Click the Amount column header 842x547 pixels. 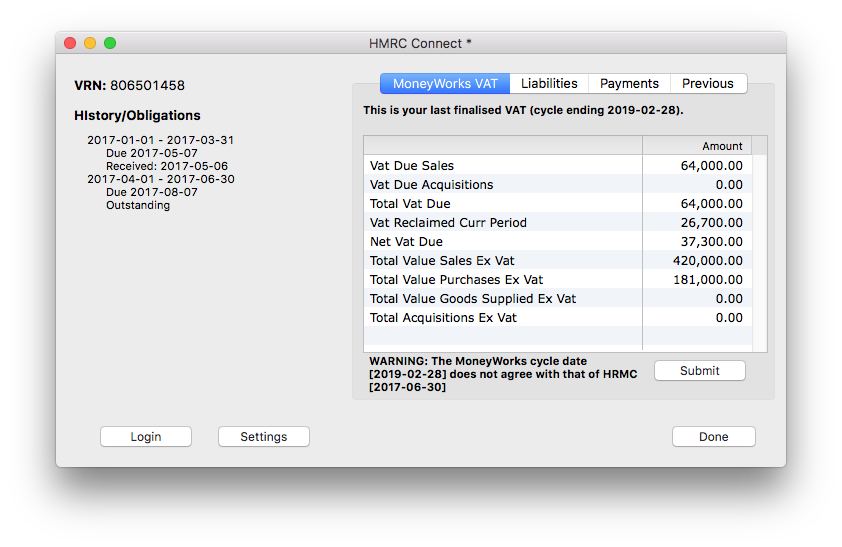coord(696,146)
